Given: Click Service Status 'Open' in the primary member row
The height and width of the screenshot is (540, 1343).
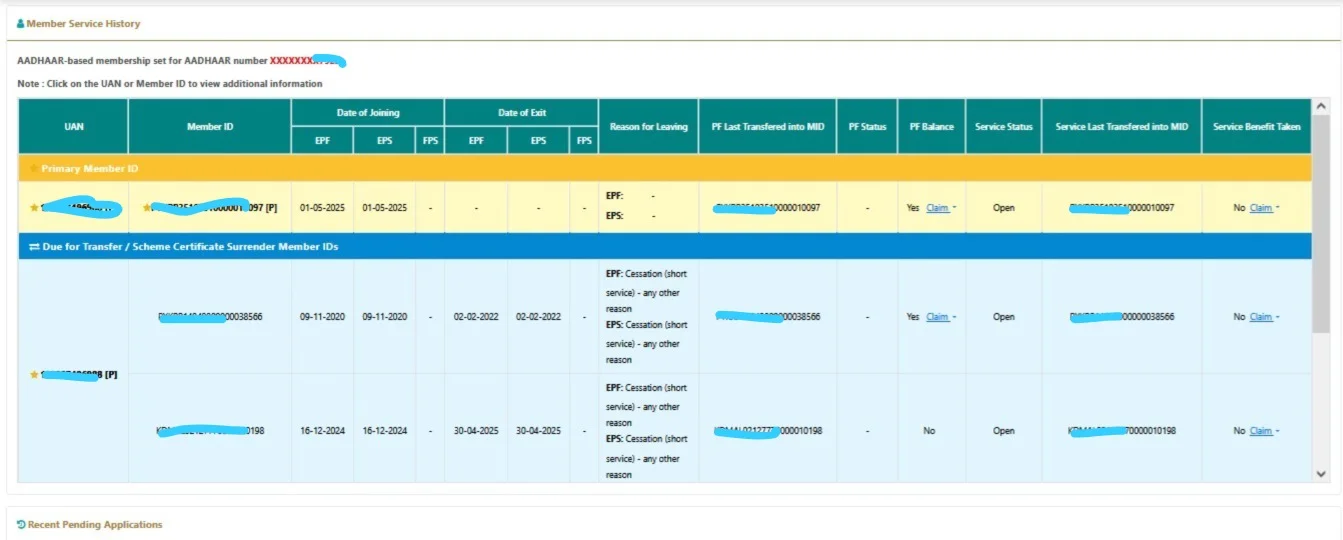Looking at the screenshot, I should pos(1004,208).
